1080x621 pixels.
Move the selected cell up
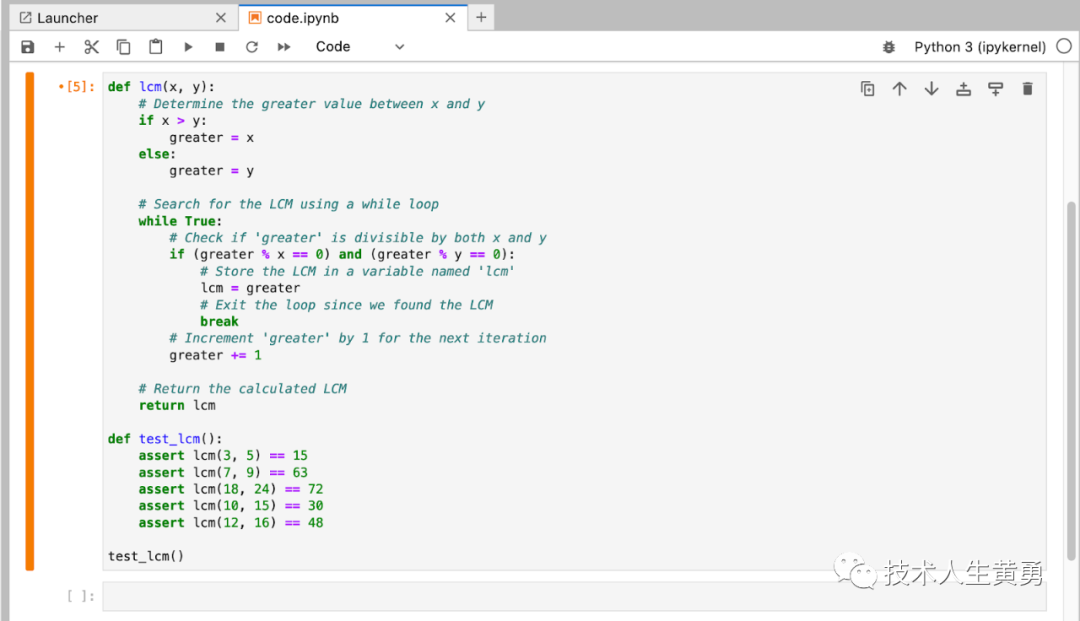(x=899, y=88)
